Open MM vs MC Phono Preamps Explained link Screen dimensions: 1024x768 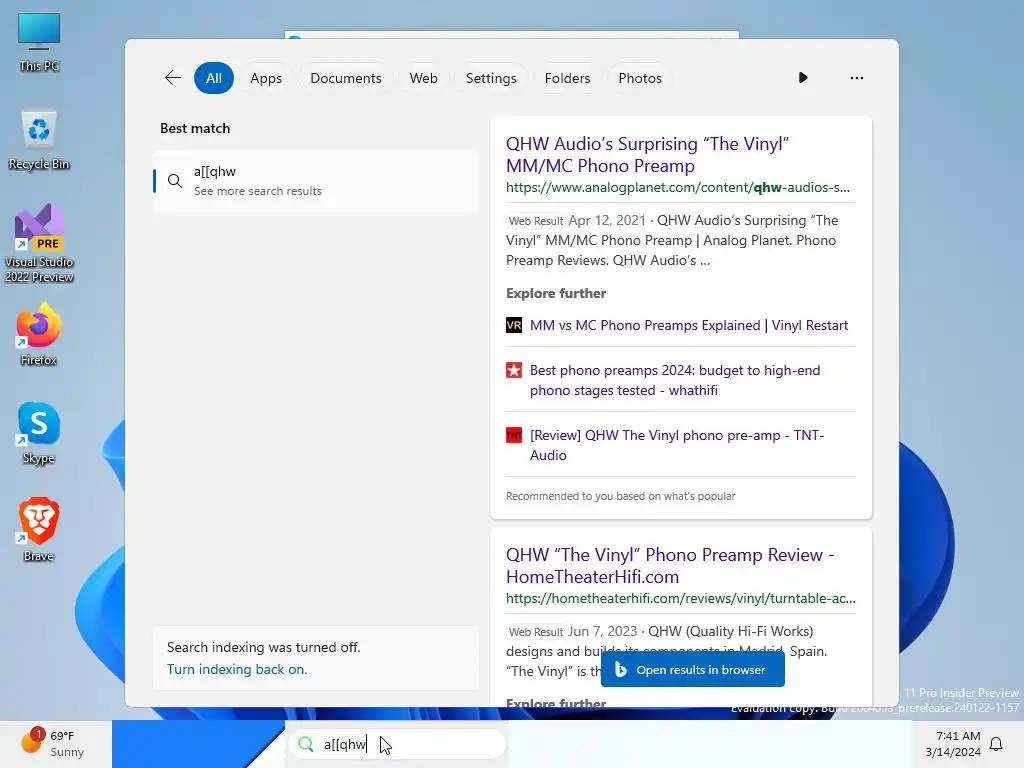pyautogui.click(x=689, y=325)
